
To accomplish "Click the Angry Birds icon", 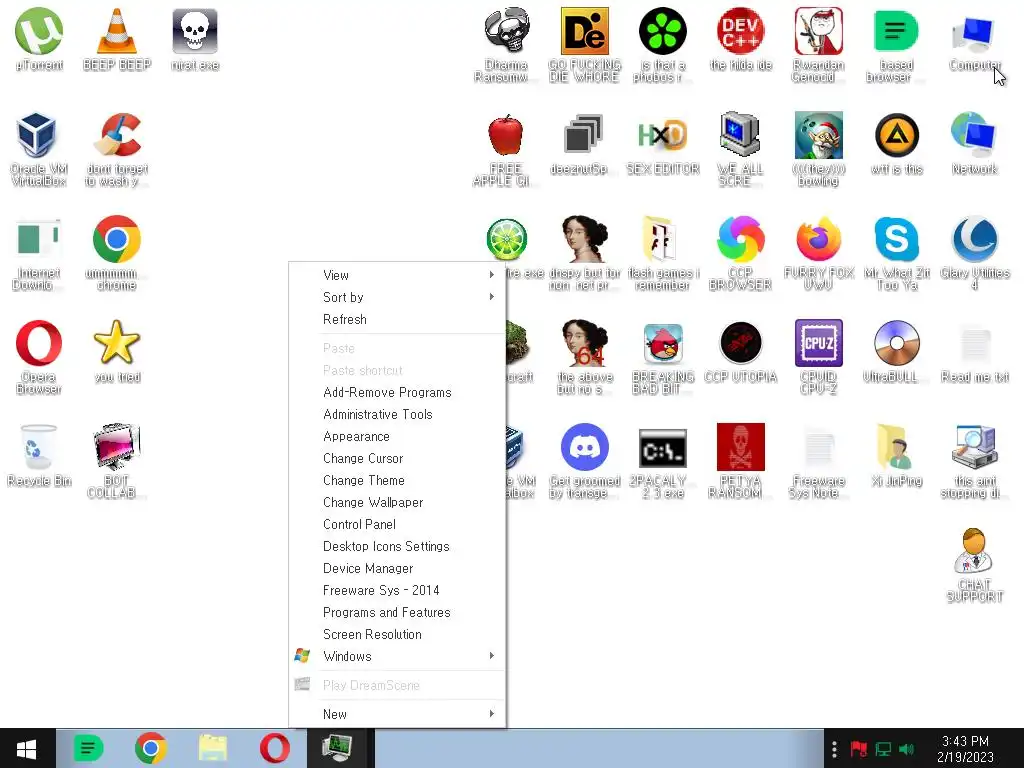I will [662, 343].
